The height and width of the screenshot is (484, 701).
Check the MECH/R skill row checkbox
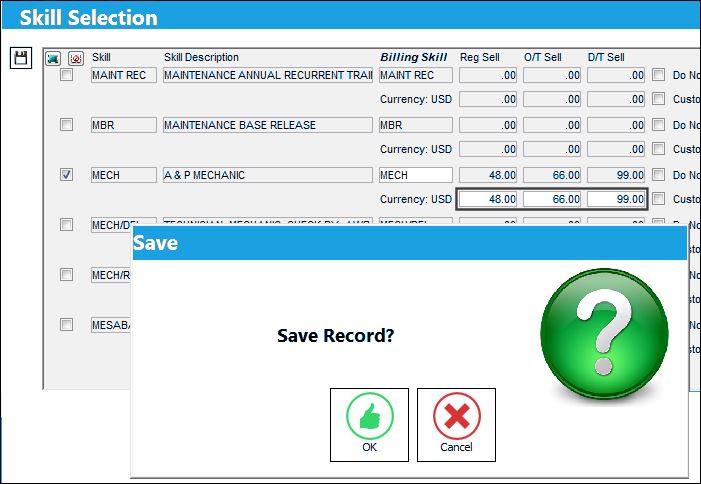67,274
